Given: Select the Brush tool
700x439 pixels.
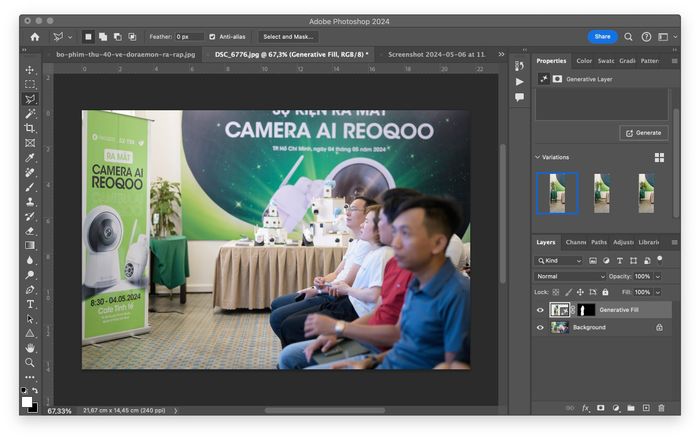Looking at the screenshot, I should click(30, 187).
